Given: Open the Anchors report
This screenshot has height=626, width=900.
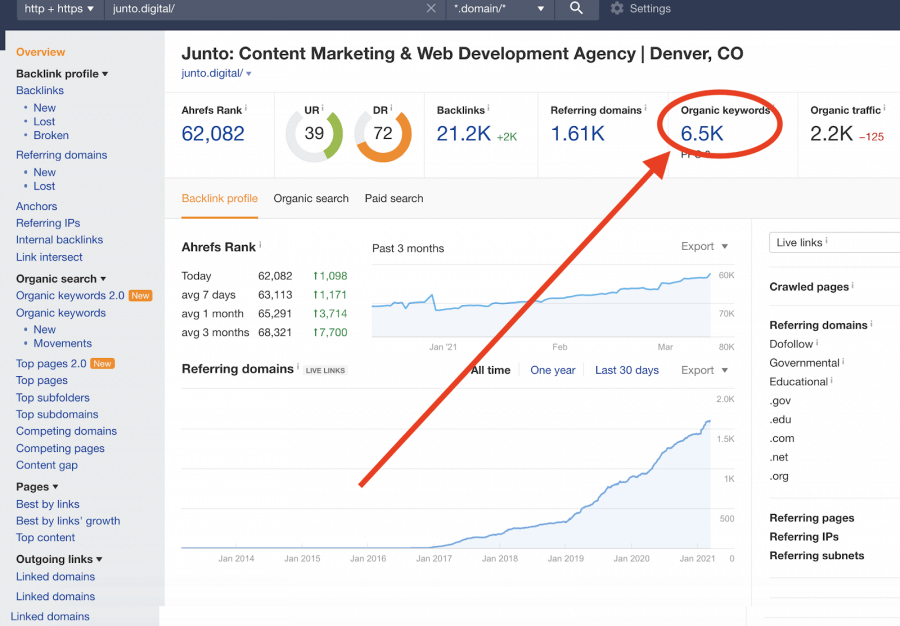Looking at the screenshot, I should [36, 206].
